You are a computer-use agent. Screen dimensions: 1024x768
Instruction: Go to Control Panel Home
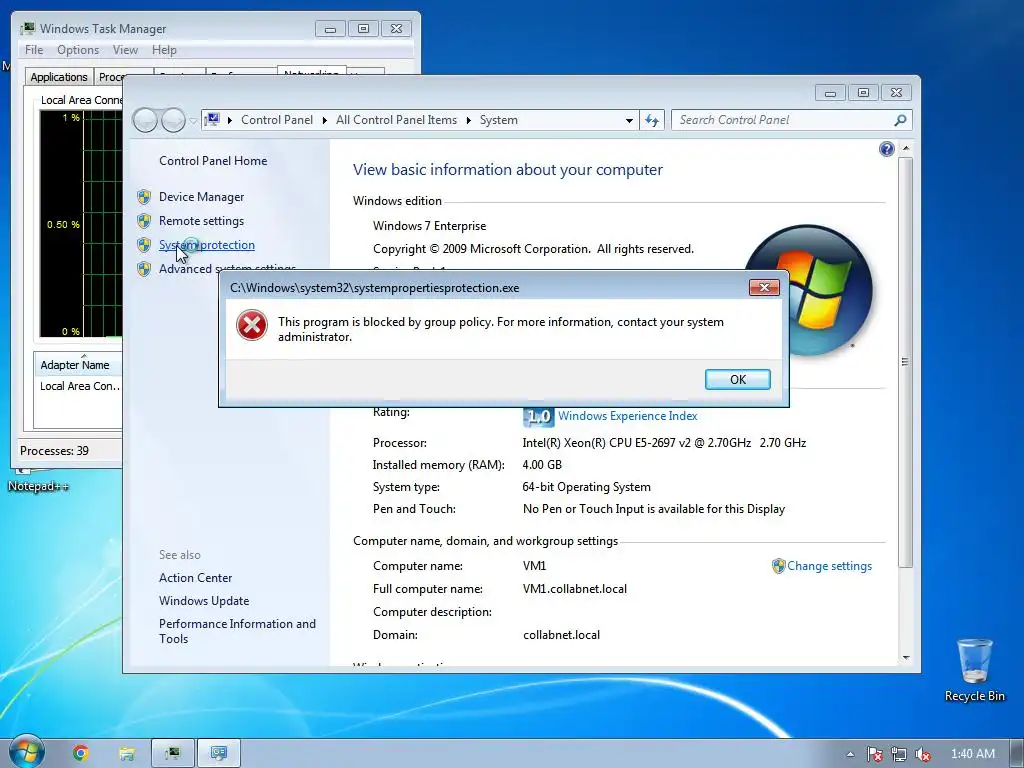click(x=213, y=161)
